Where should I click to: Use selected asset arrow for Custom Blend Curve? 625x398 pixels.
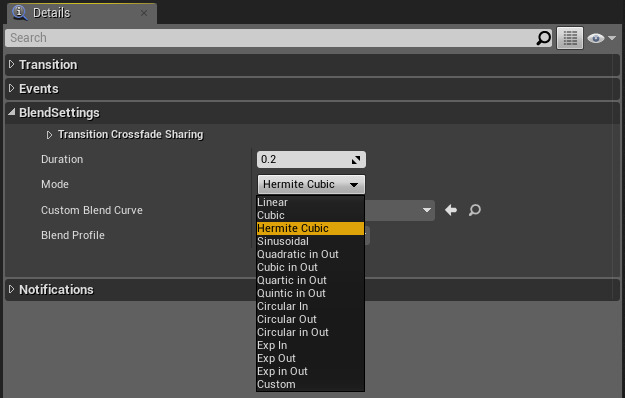point(451,210)
